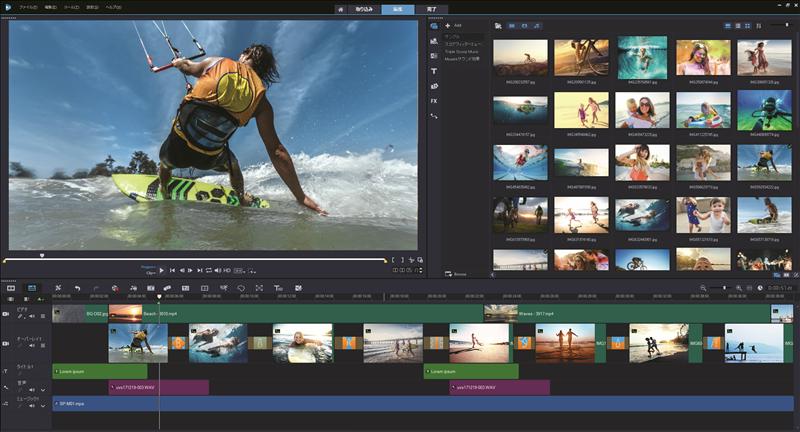Play the preview

pos(162,270)
